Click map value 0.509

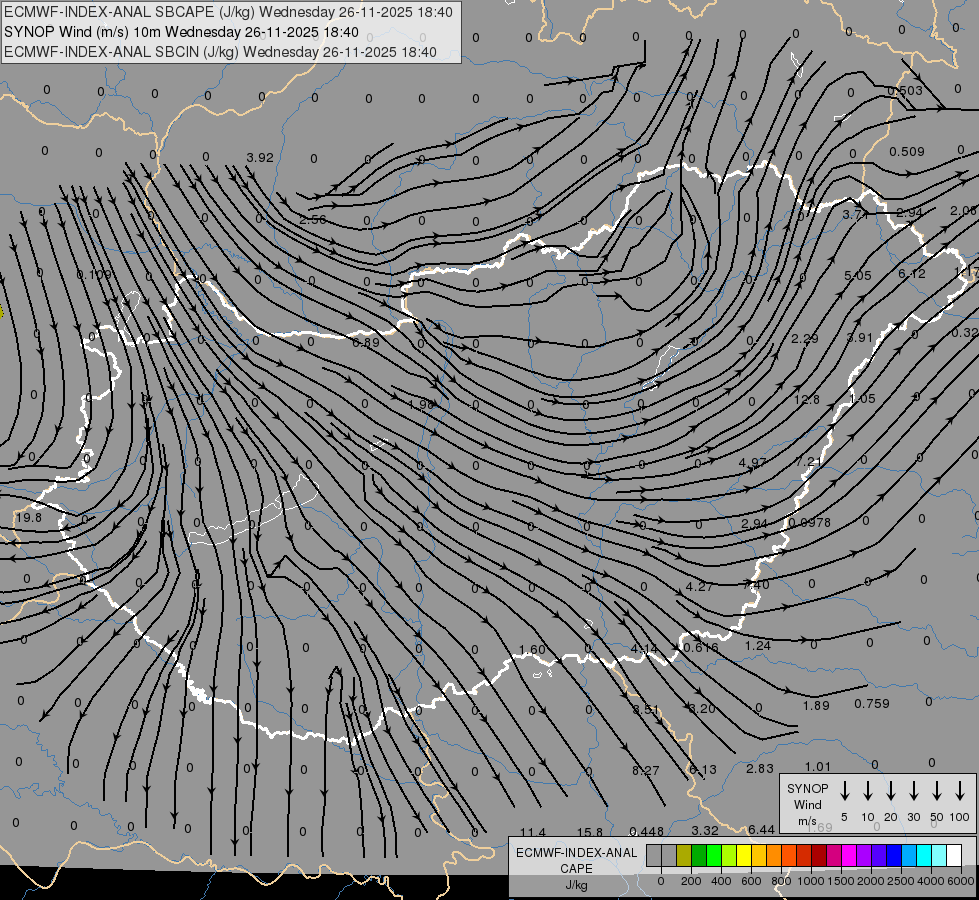[907, 152]
